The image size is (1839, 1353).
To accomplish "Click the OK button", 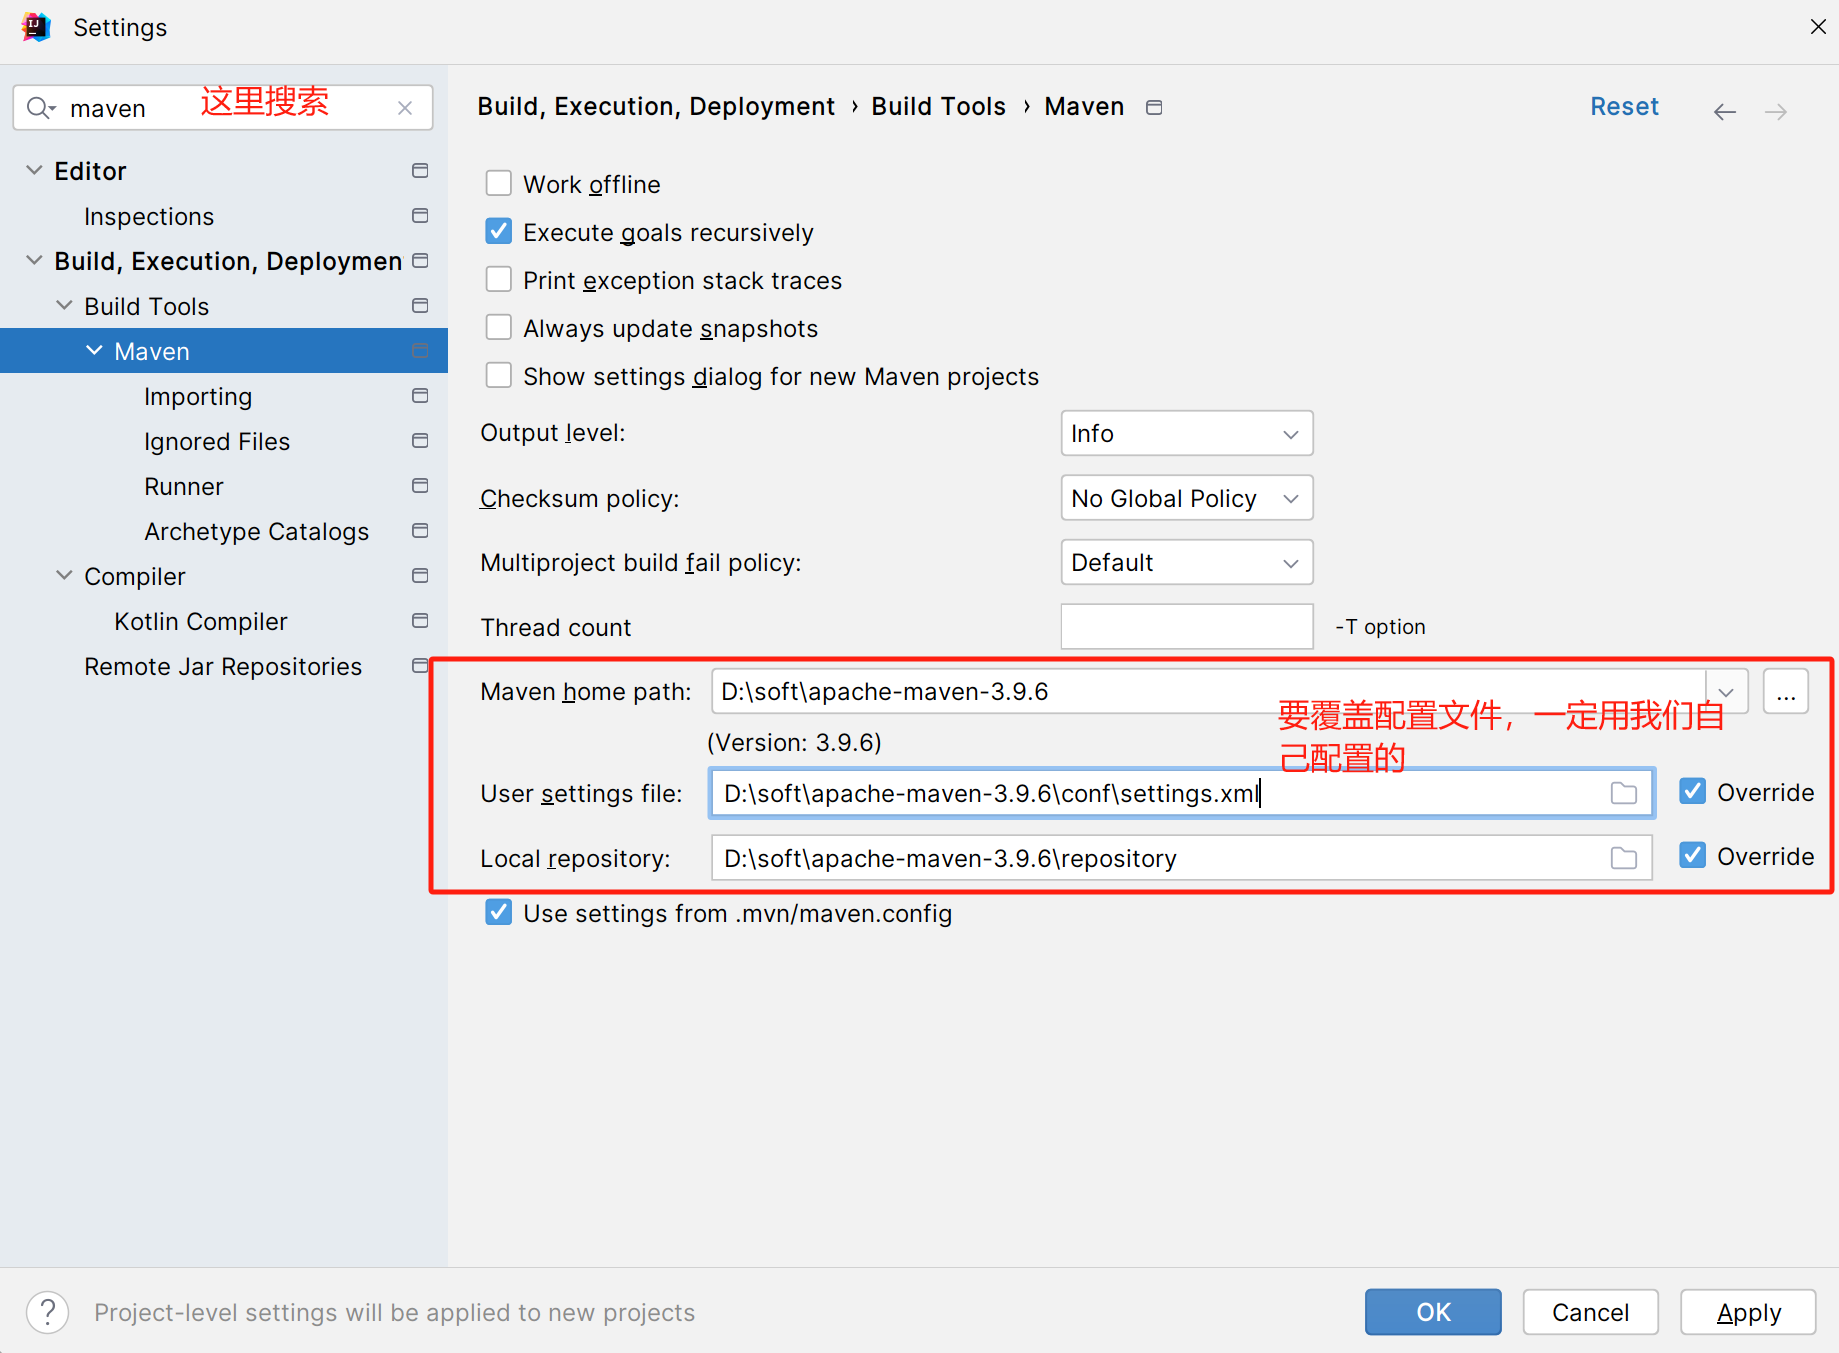I will (x=1433, y=1312).
